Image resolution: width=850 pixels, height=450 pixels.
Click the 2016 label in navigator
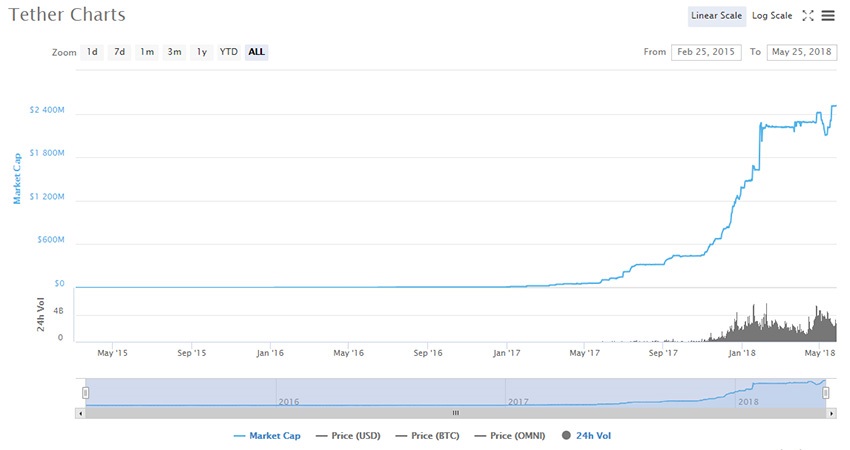pos(288,402)
